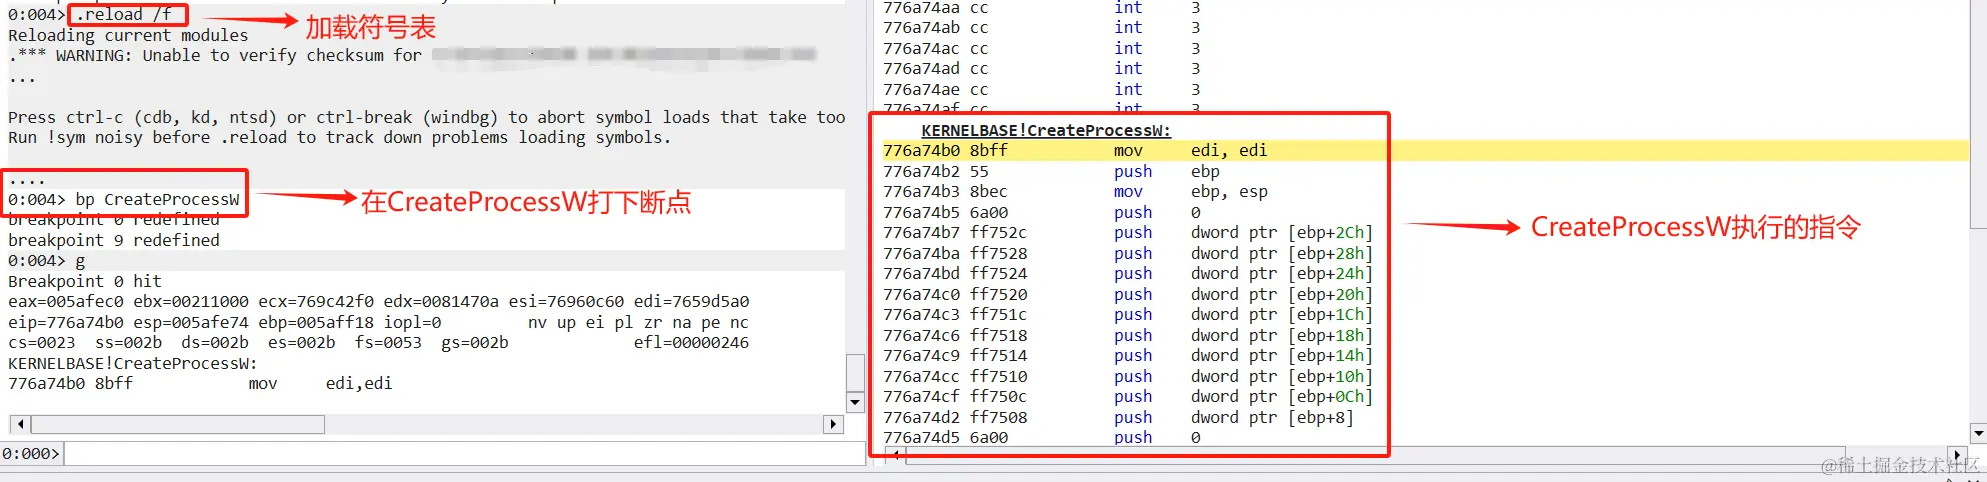This screenshot has height=482, width=1987.
Task: Click the .reload /f command text
Action: (124, 15)
